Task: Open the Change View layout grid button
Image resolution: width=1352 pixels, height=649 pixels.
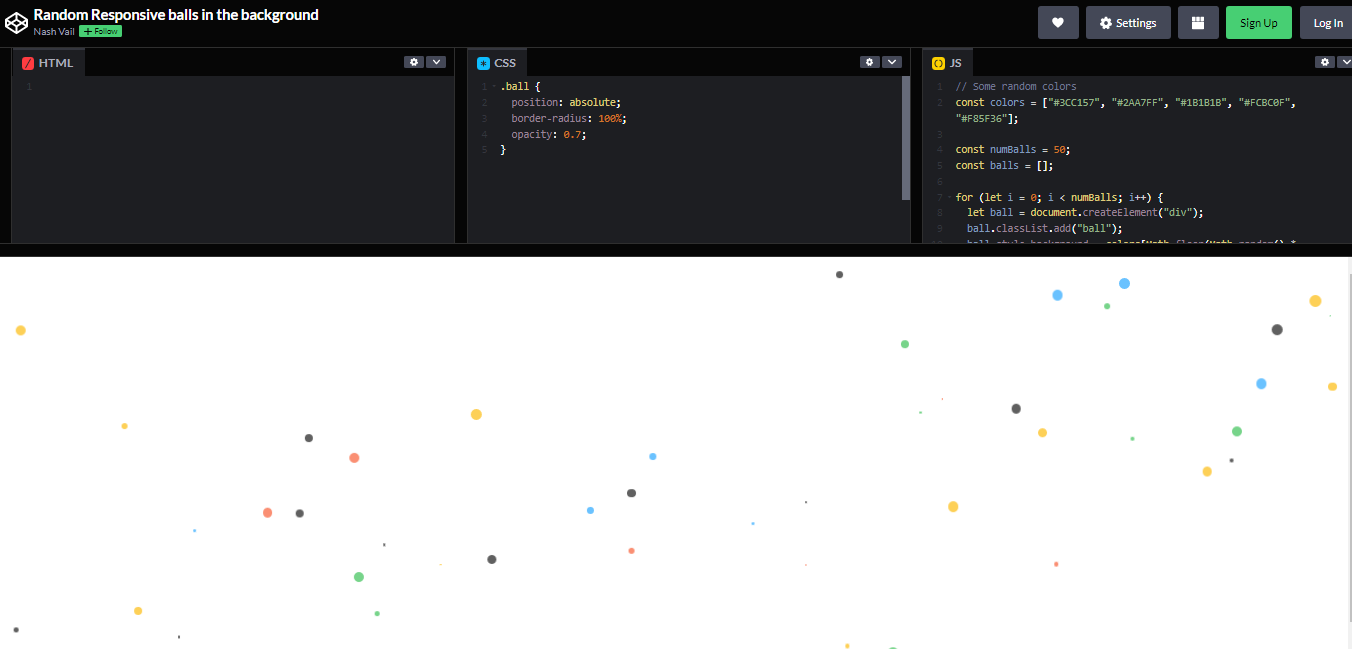Action: [1198, 23]
